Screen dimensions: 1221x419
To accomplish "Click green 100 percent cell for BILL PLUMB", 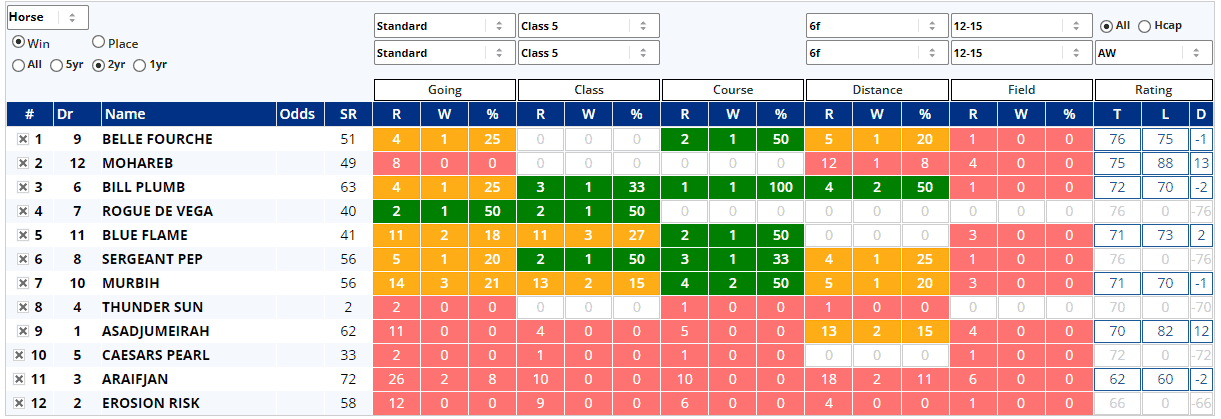I will (781, 187).
